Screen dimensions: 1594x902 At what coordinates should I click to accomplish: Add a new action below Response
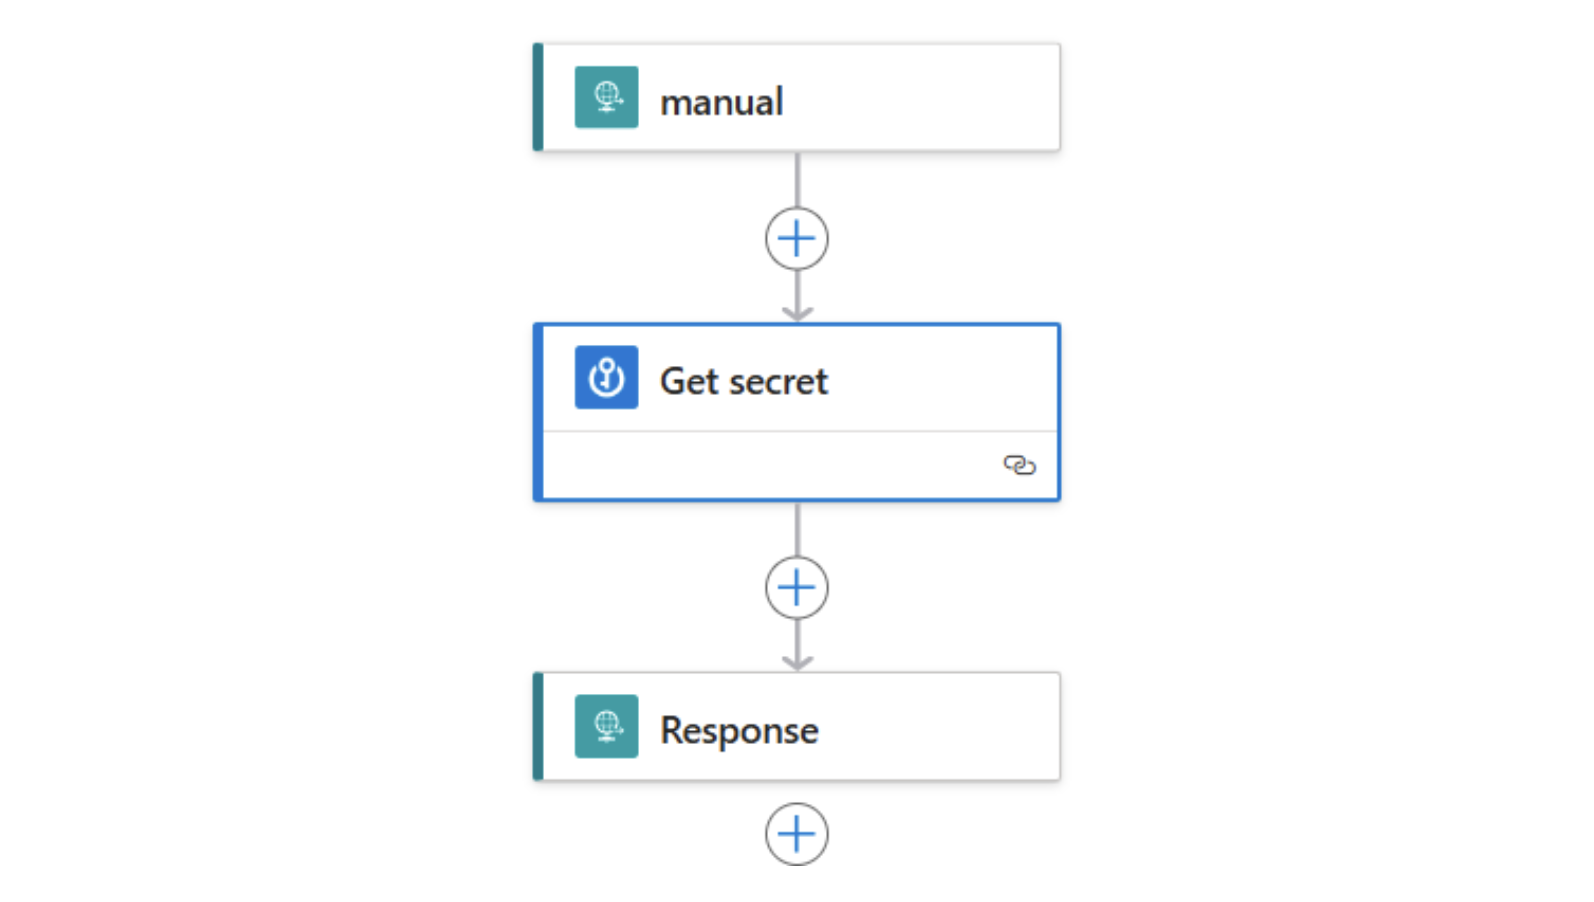click(797, 834)
